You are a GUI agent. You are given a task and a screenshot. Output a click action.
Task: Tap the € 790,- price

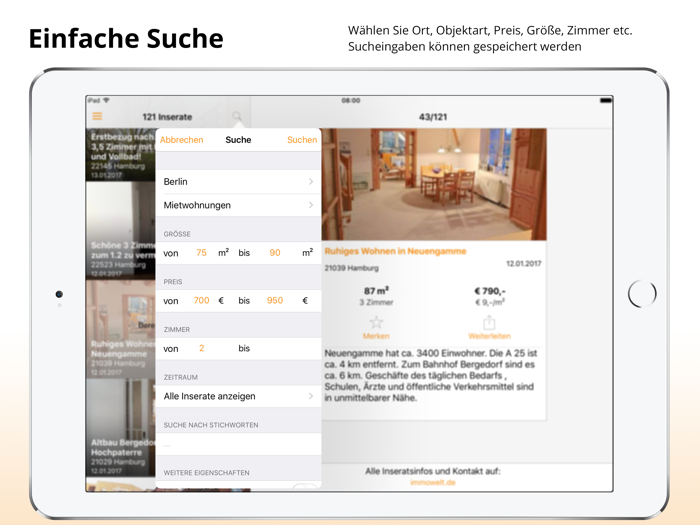point(490,291)
